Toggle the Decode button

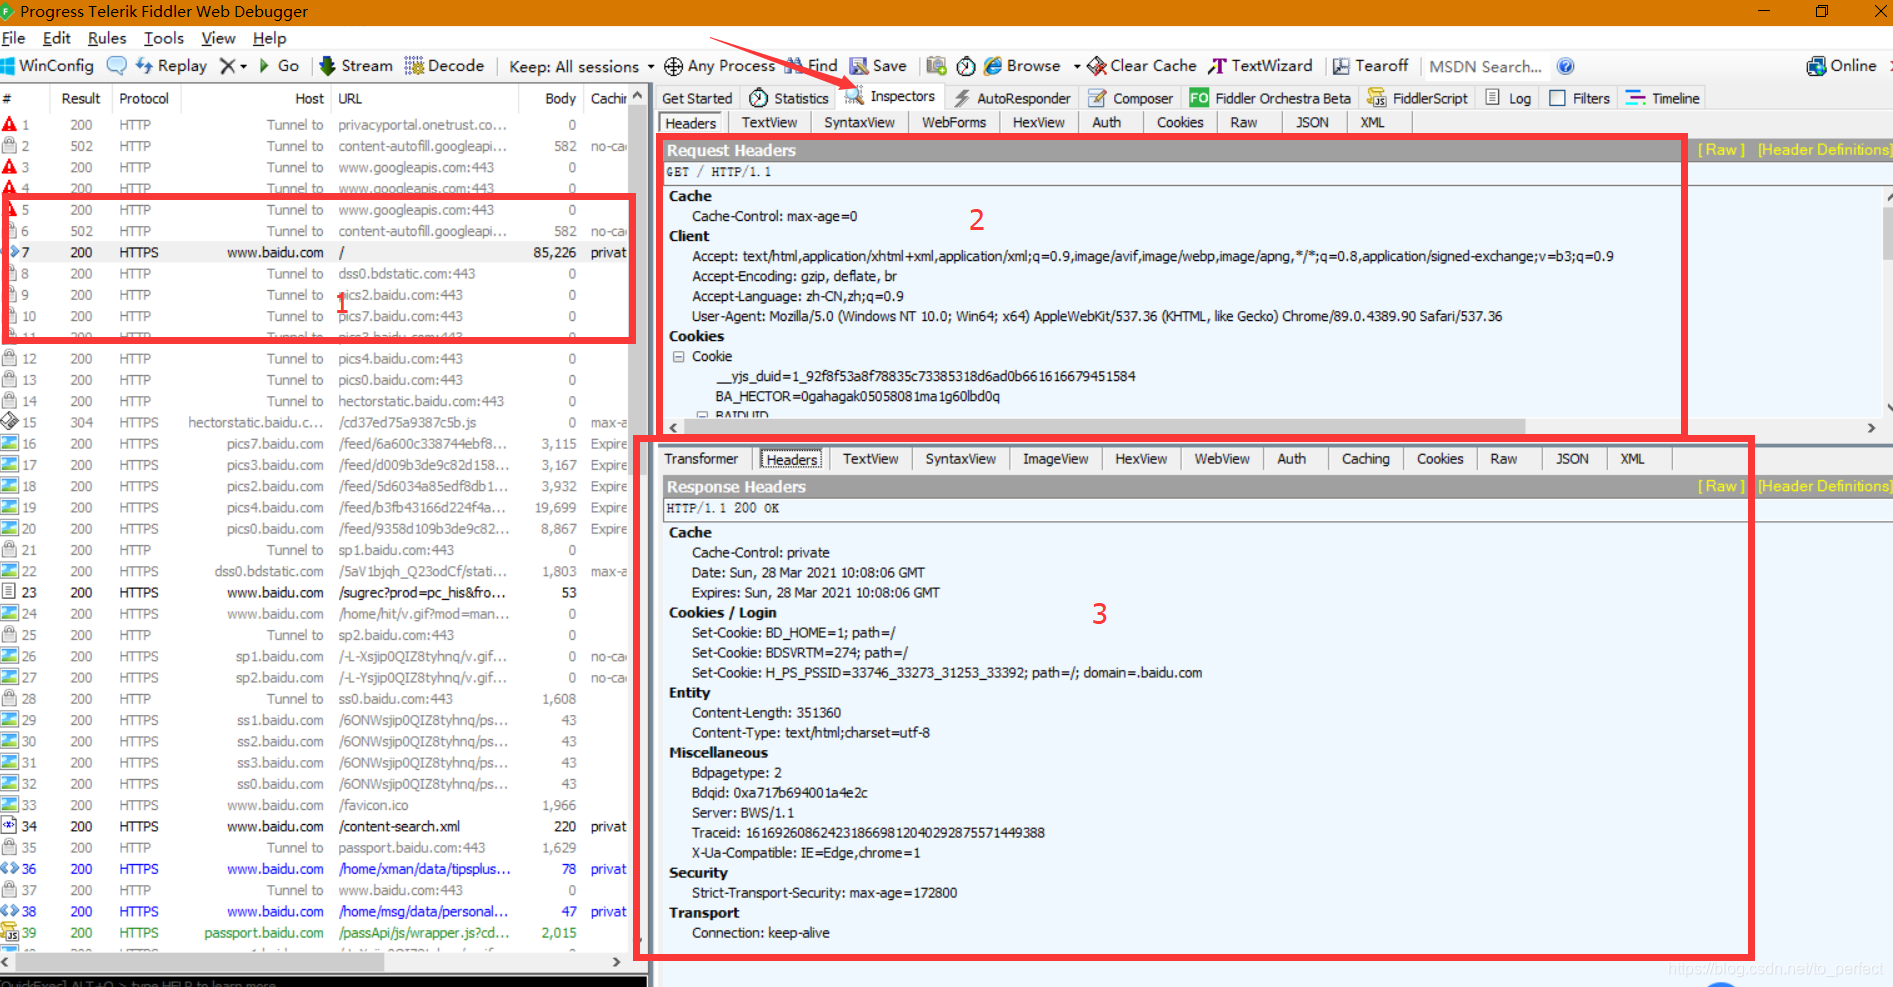click(x=444, y=66)
